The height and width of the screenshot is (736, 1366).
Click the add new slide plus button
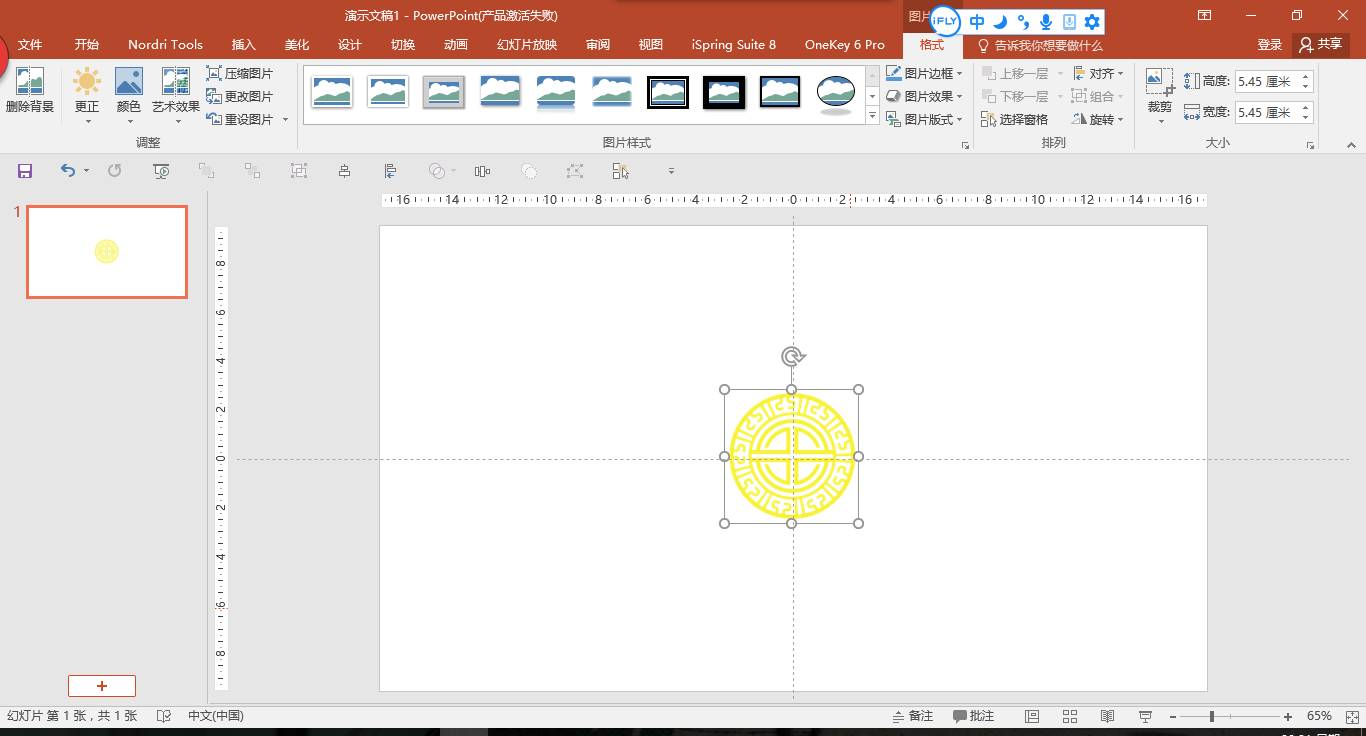tap(102, 685)
